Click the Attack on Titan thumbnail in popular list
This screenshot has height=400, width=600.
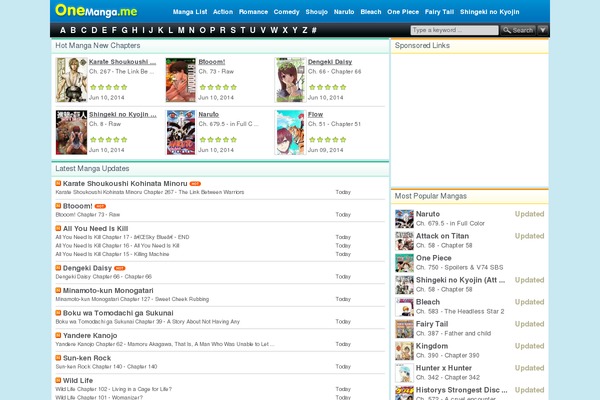coord(404,241)
